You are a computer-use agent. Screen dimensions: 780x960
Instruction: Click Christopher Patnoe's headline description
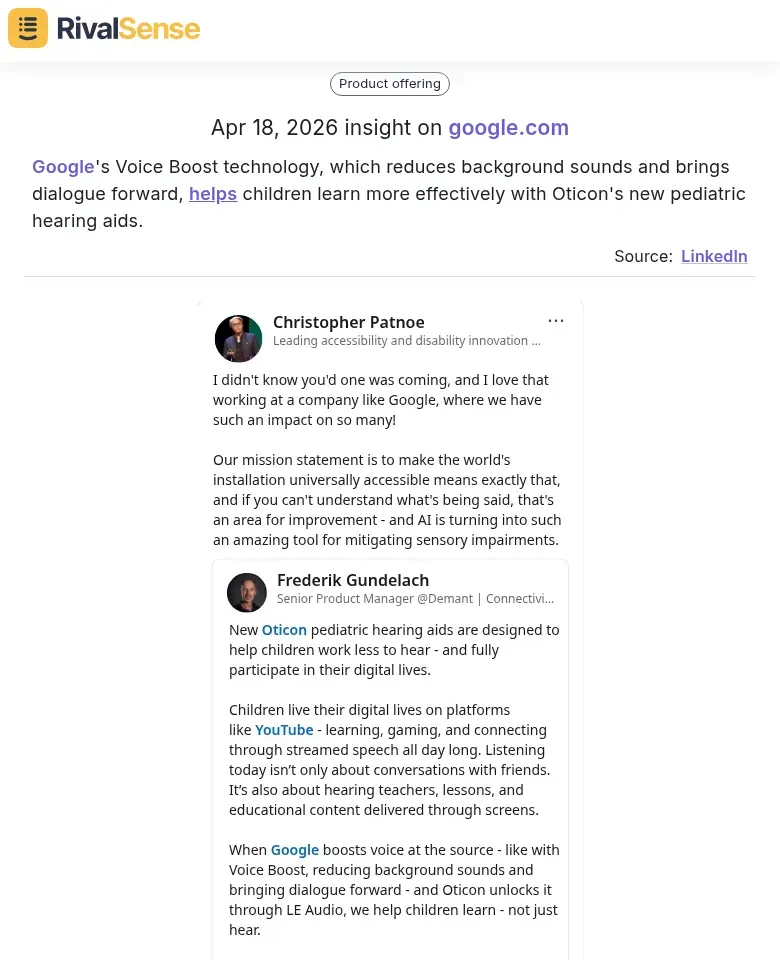(406, 340)
